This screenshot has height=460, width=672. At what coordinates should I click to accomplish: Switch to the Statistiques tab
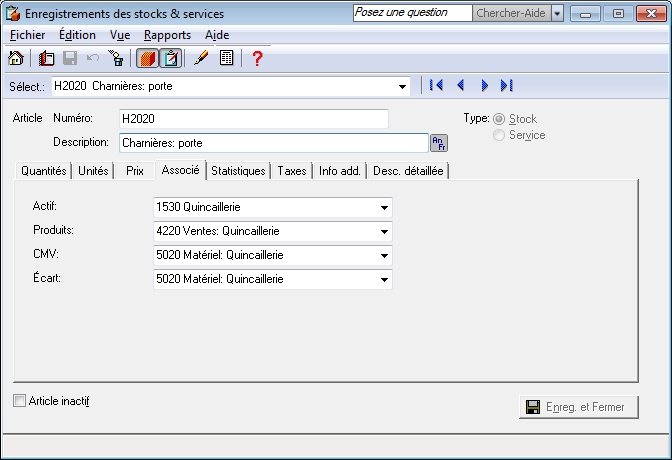pyautogui.click(x=238, y=171)
